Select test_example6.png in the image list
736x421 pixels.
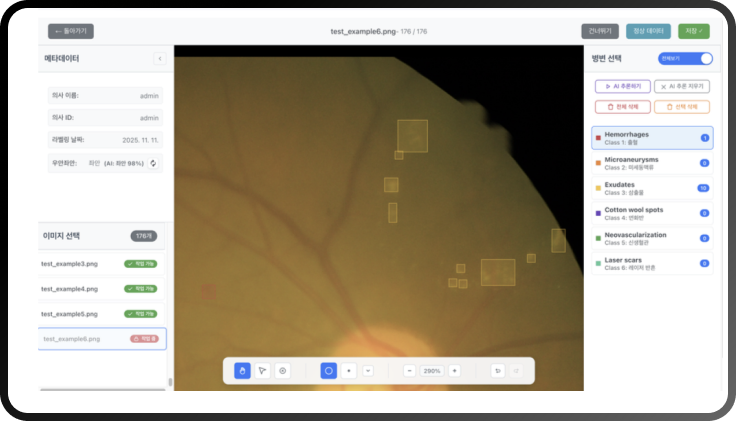tap(102, 339)
